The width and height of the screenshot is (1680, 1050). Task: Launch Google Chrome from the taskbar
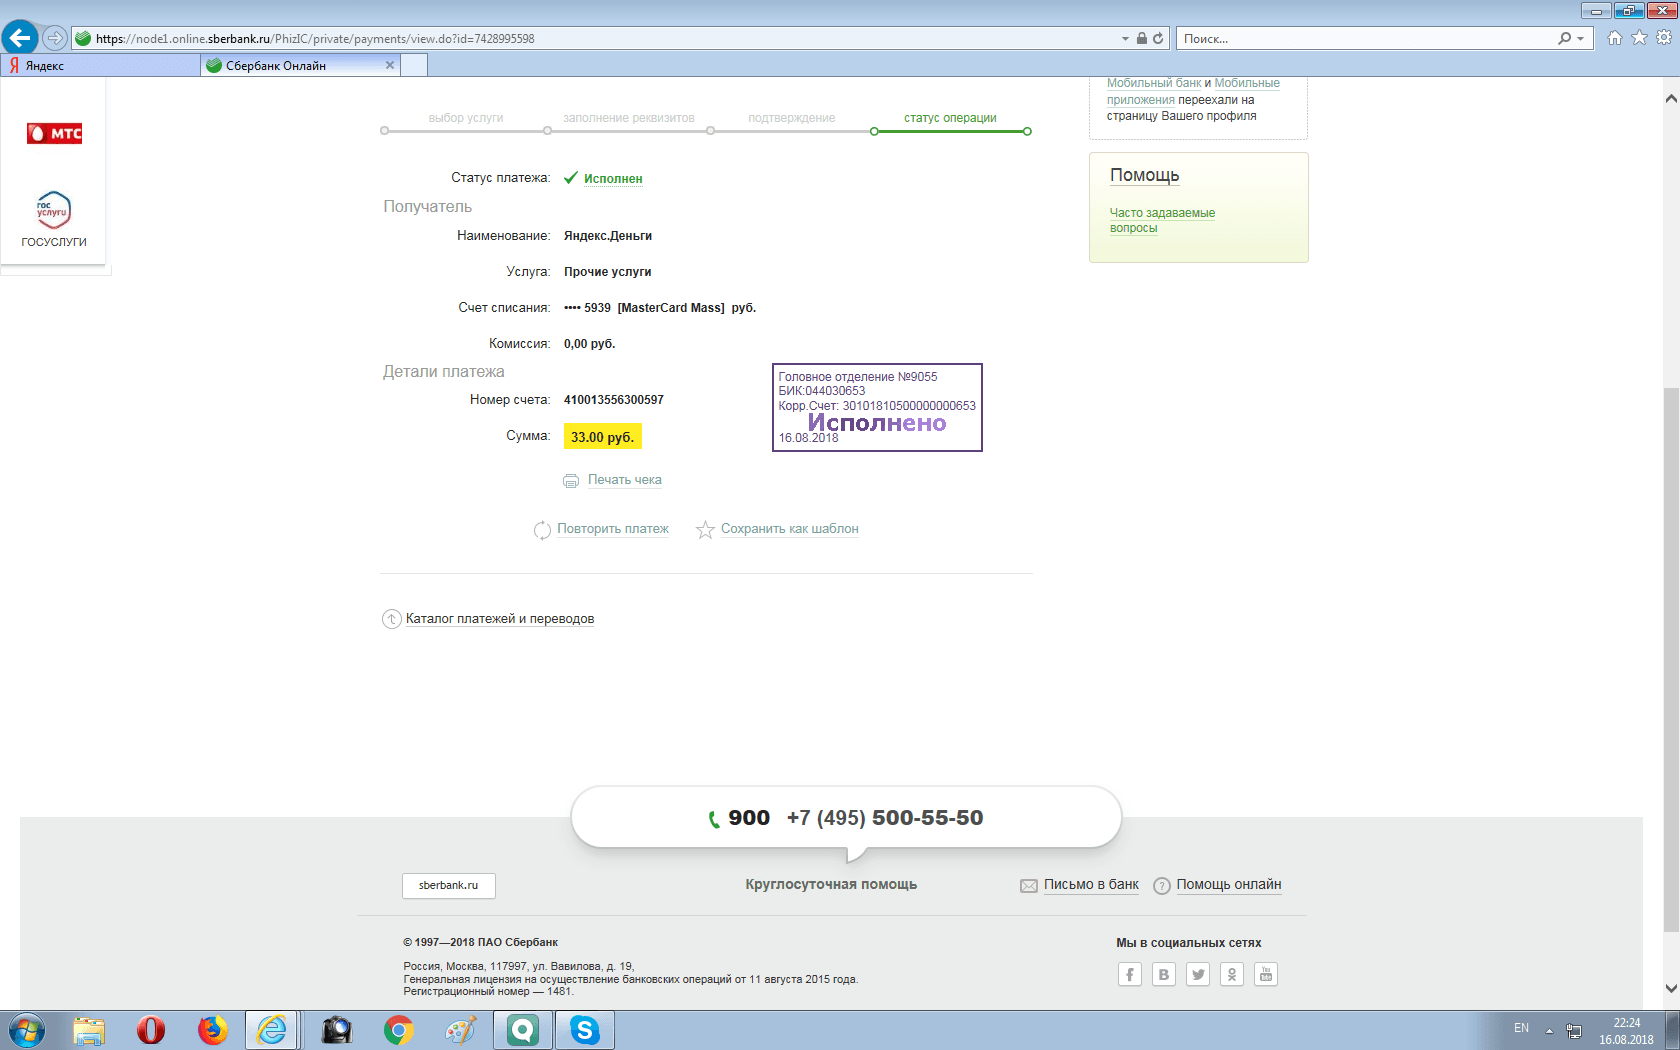(399, 1030)
